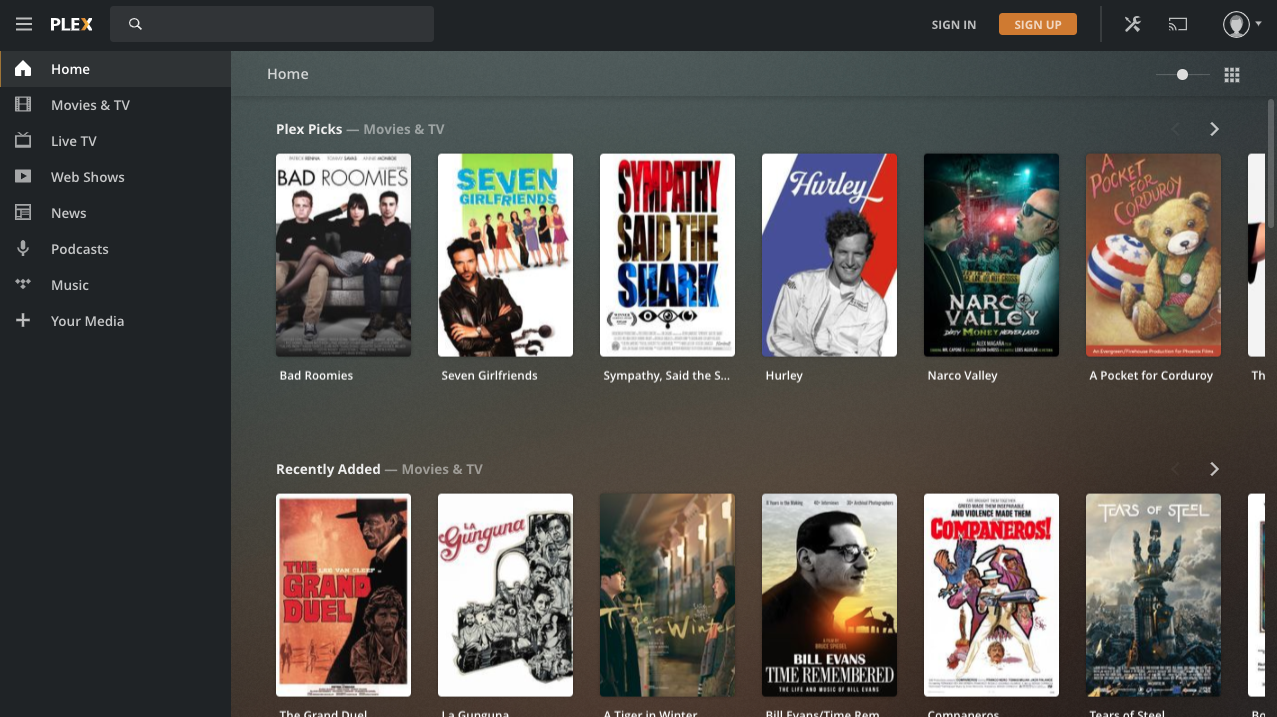Click the cast to device icon

(x=1178, y=24)
